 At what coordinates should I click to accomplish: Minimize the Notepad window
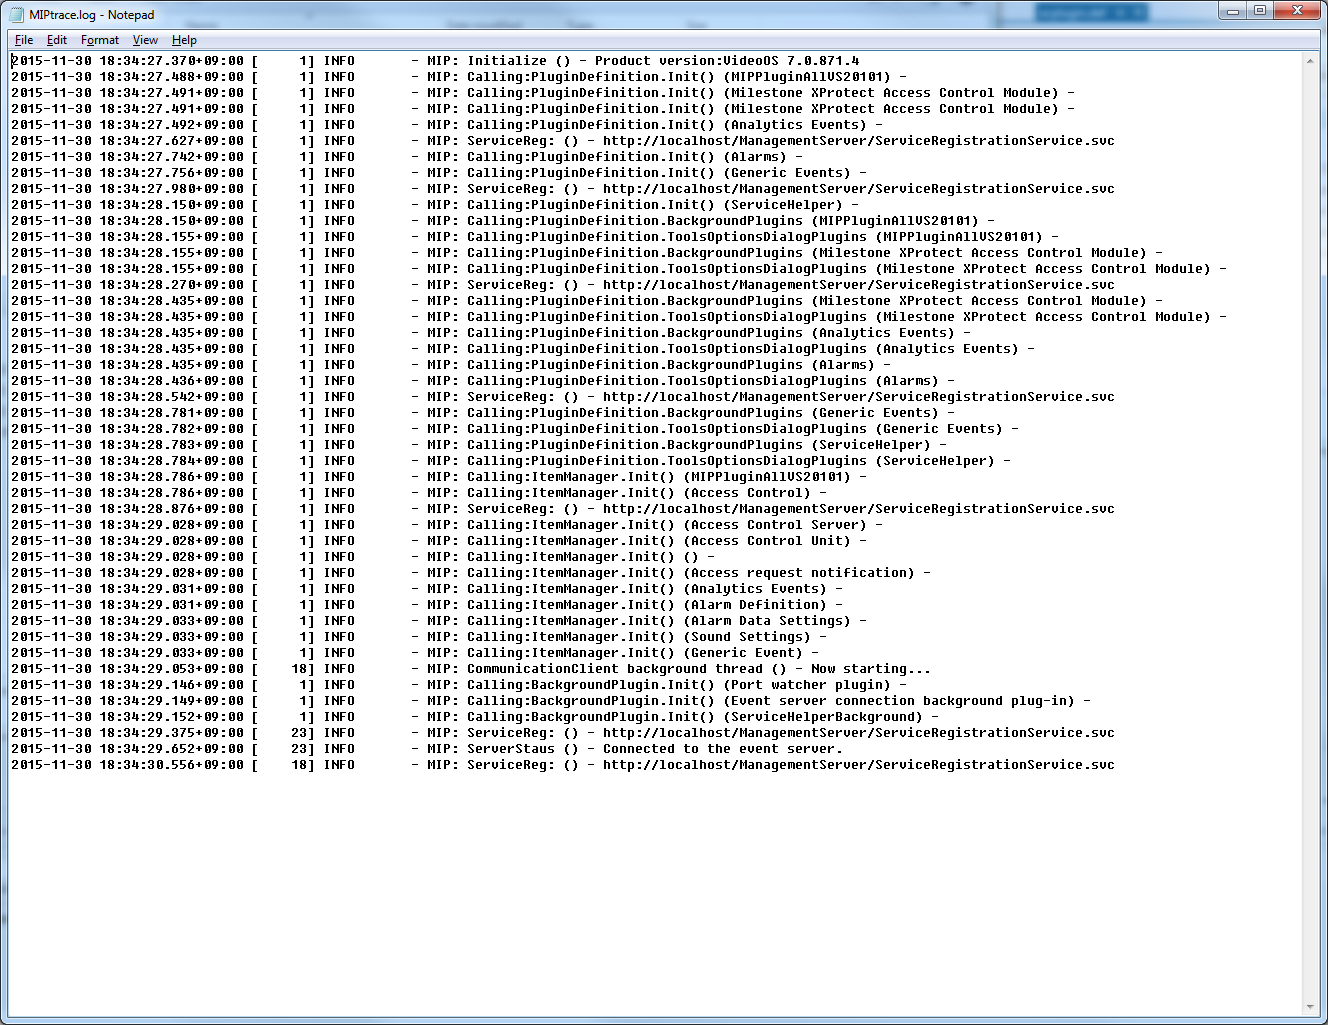(x=1233, y=11)
